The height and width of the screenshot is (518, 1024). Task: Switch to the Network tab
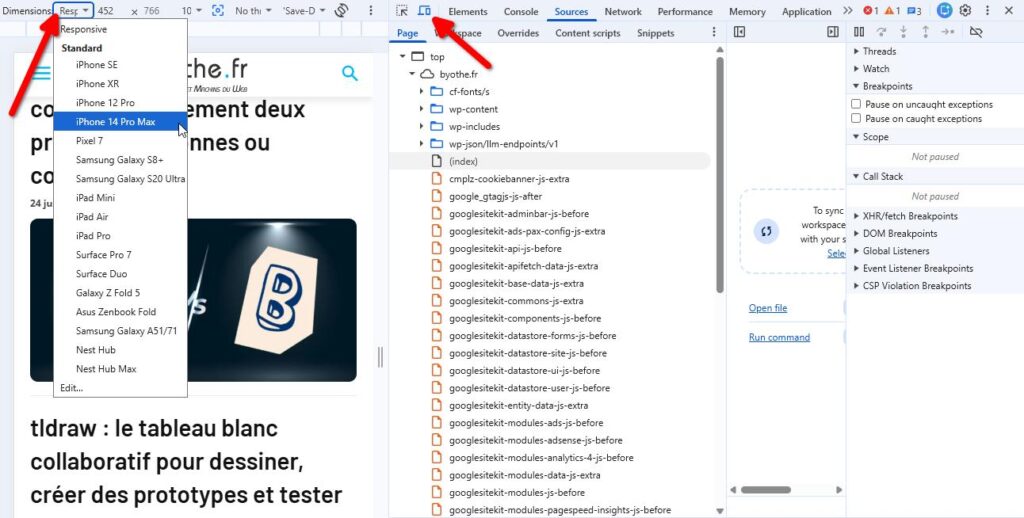[x=623, y=11]
